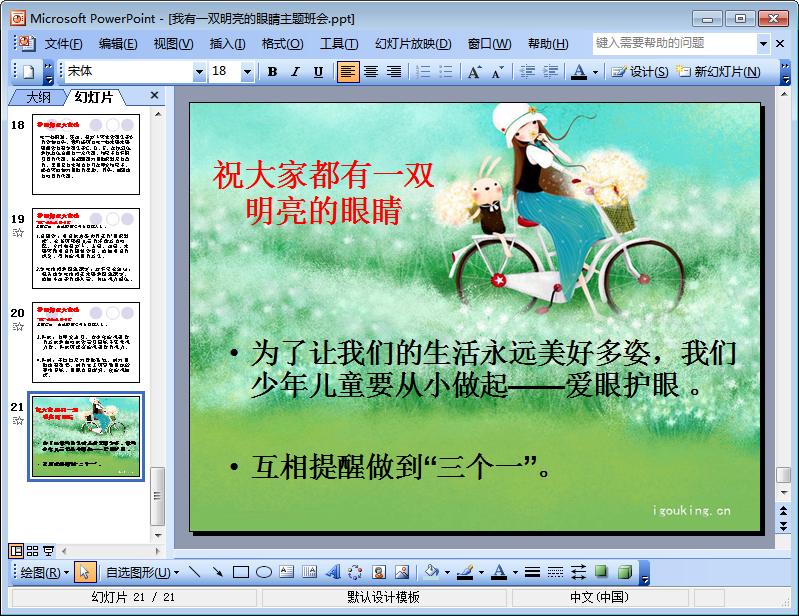Viewport: 799px width, 616px height.
Task: Select the Rectangle drawing tool
Action: [241, 572]
